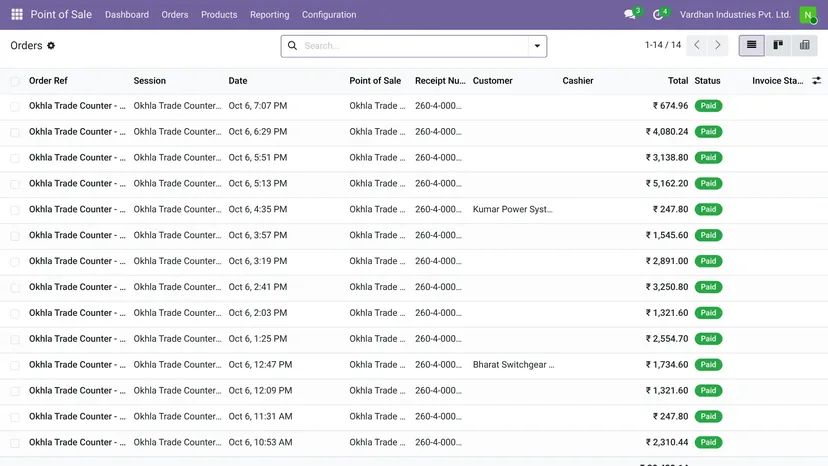Click the Oct 6, 12:09 PM date cell
Viewport: 828px width, 466px height.
[x=260, y=390]
